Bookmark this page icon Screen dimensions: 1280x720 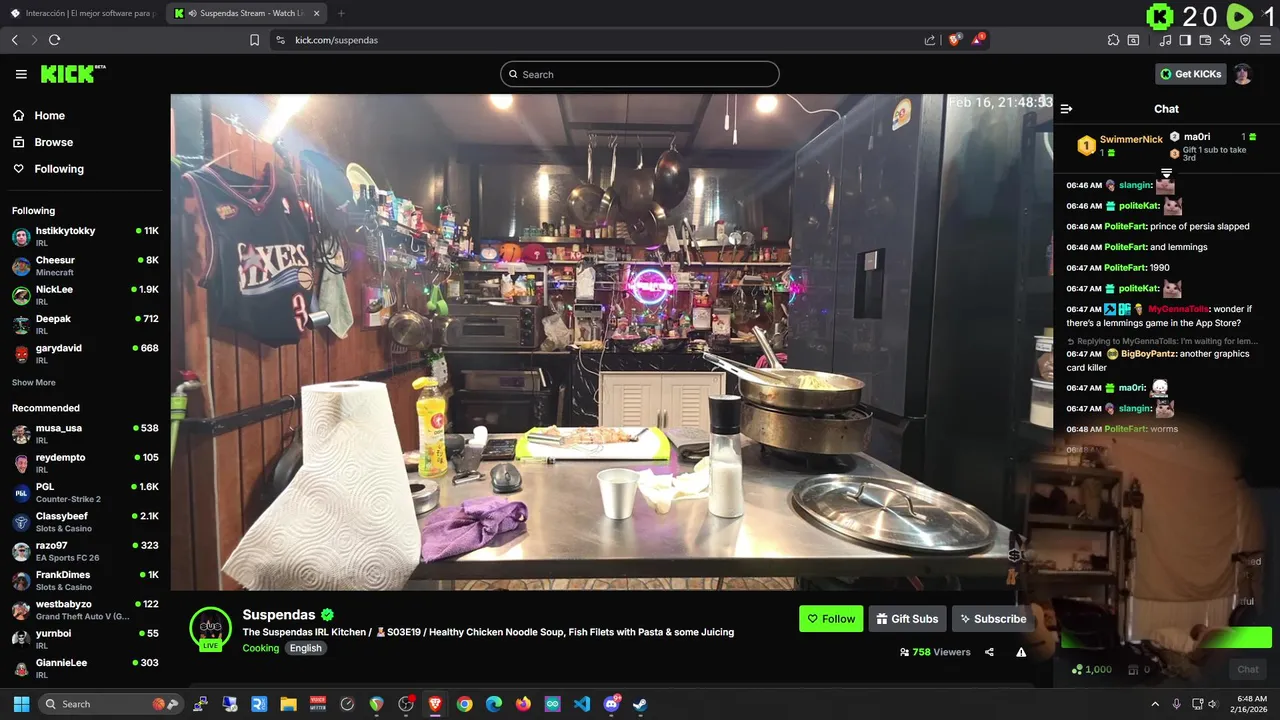coord(254,40)
